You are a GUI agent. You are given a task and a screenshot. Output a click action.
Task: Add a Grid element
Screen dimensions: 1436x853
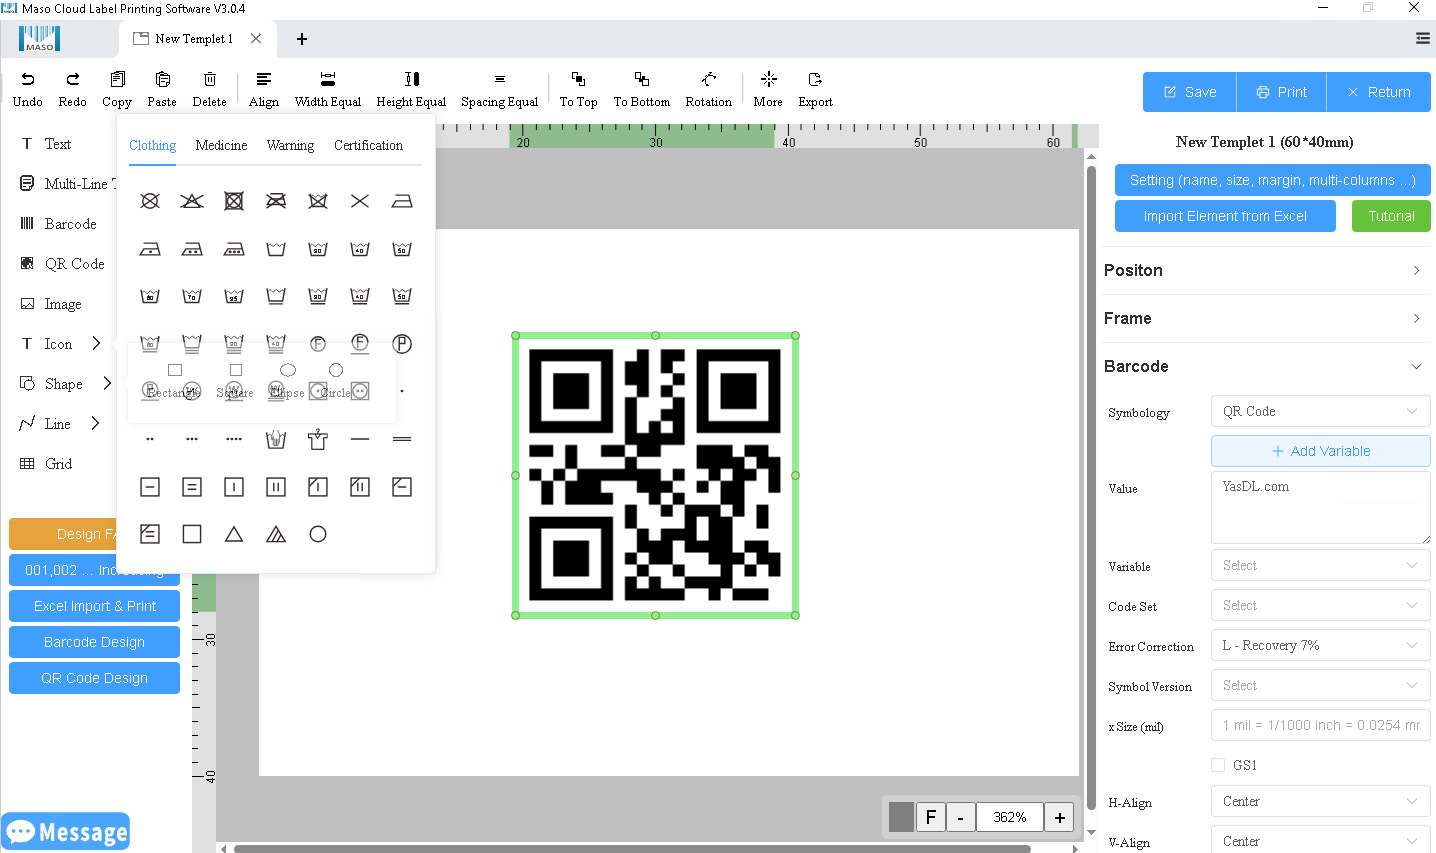click(x=47, y=464)
